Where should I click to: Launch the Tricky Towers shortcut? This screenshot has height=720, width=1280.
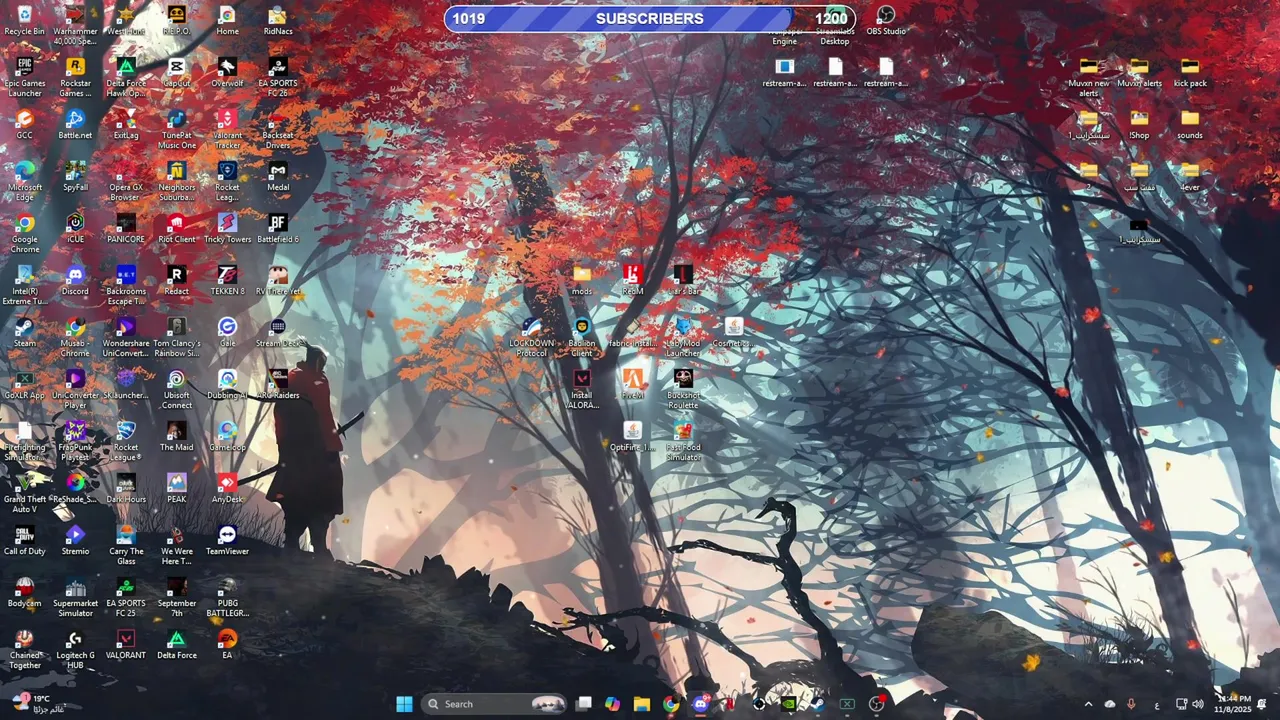tap(227, 228)
